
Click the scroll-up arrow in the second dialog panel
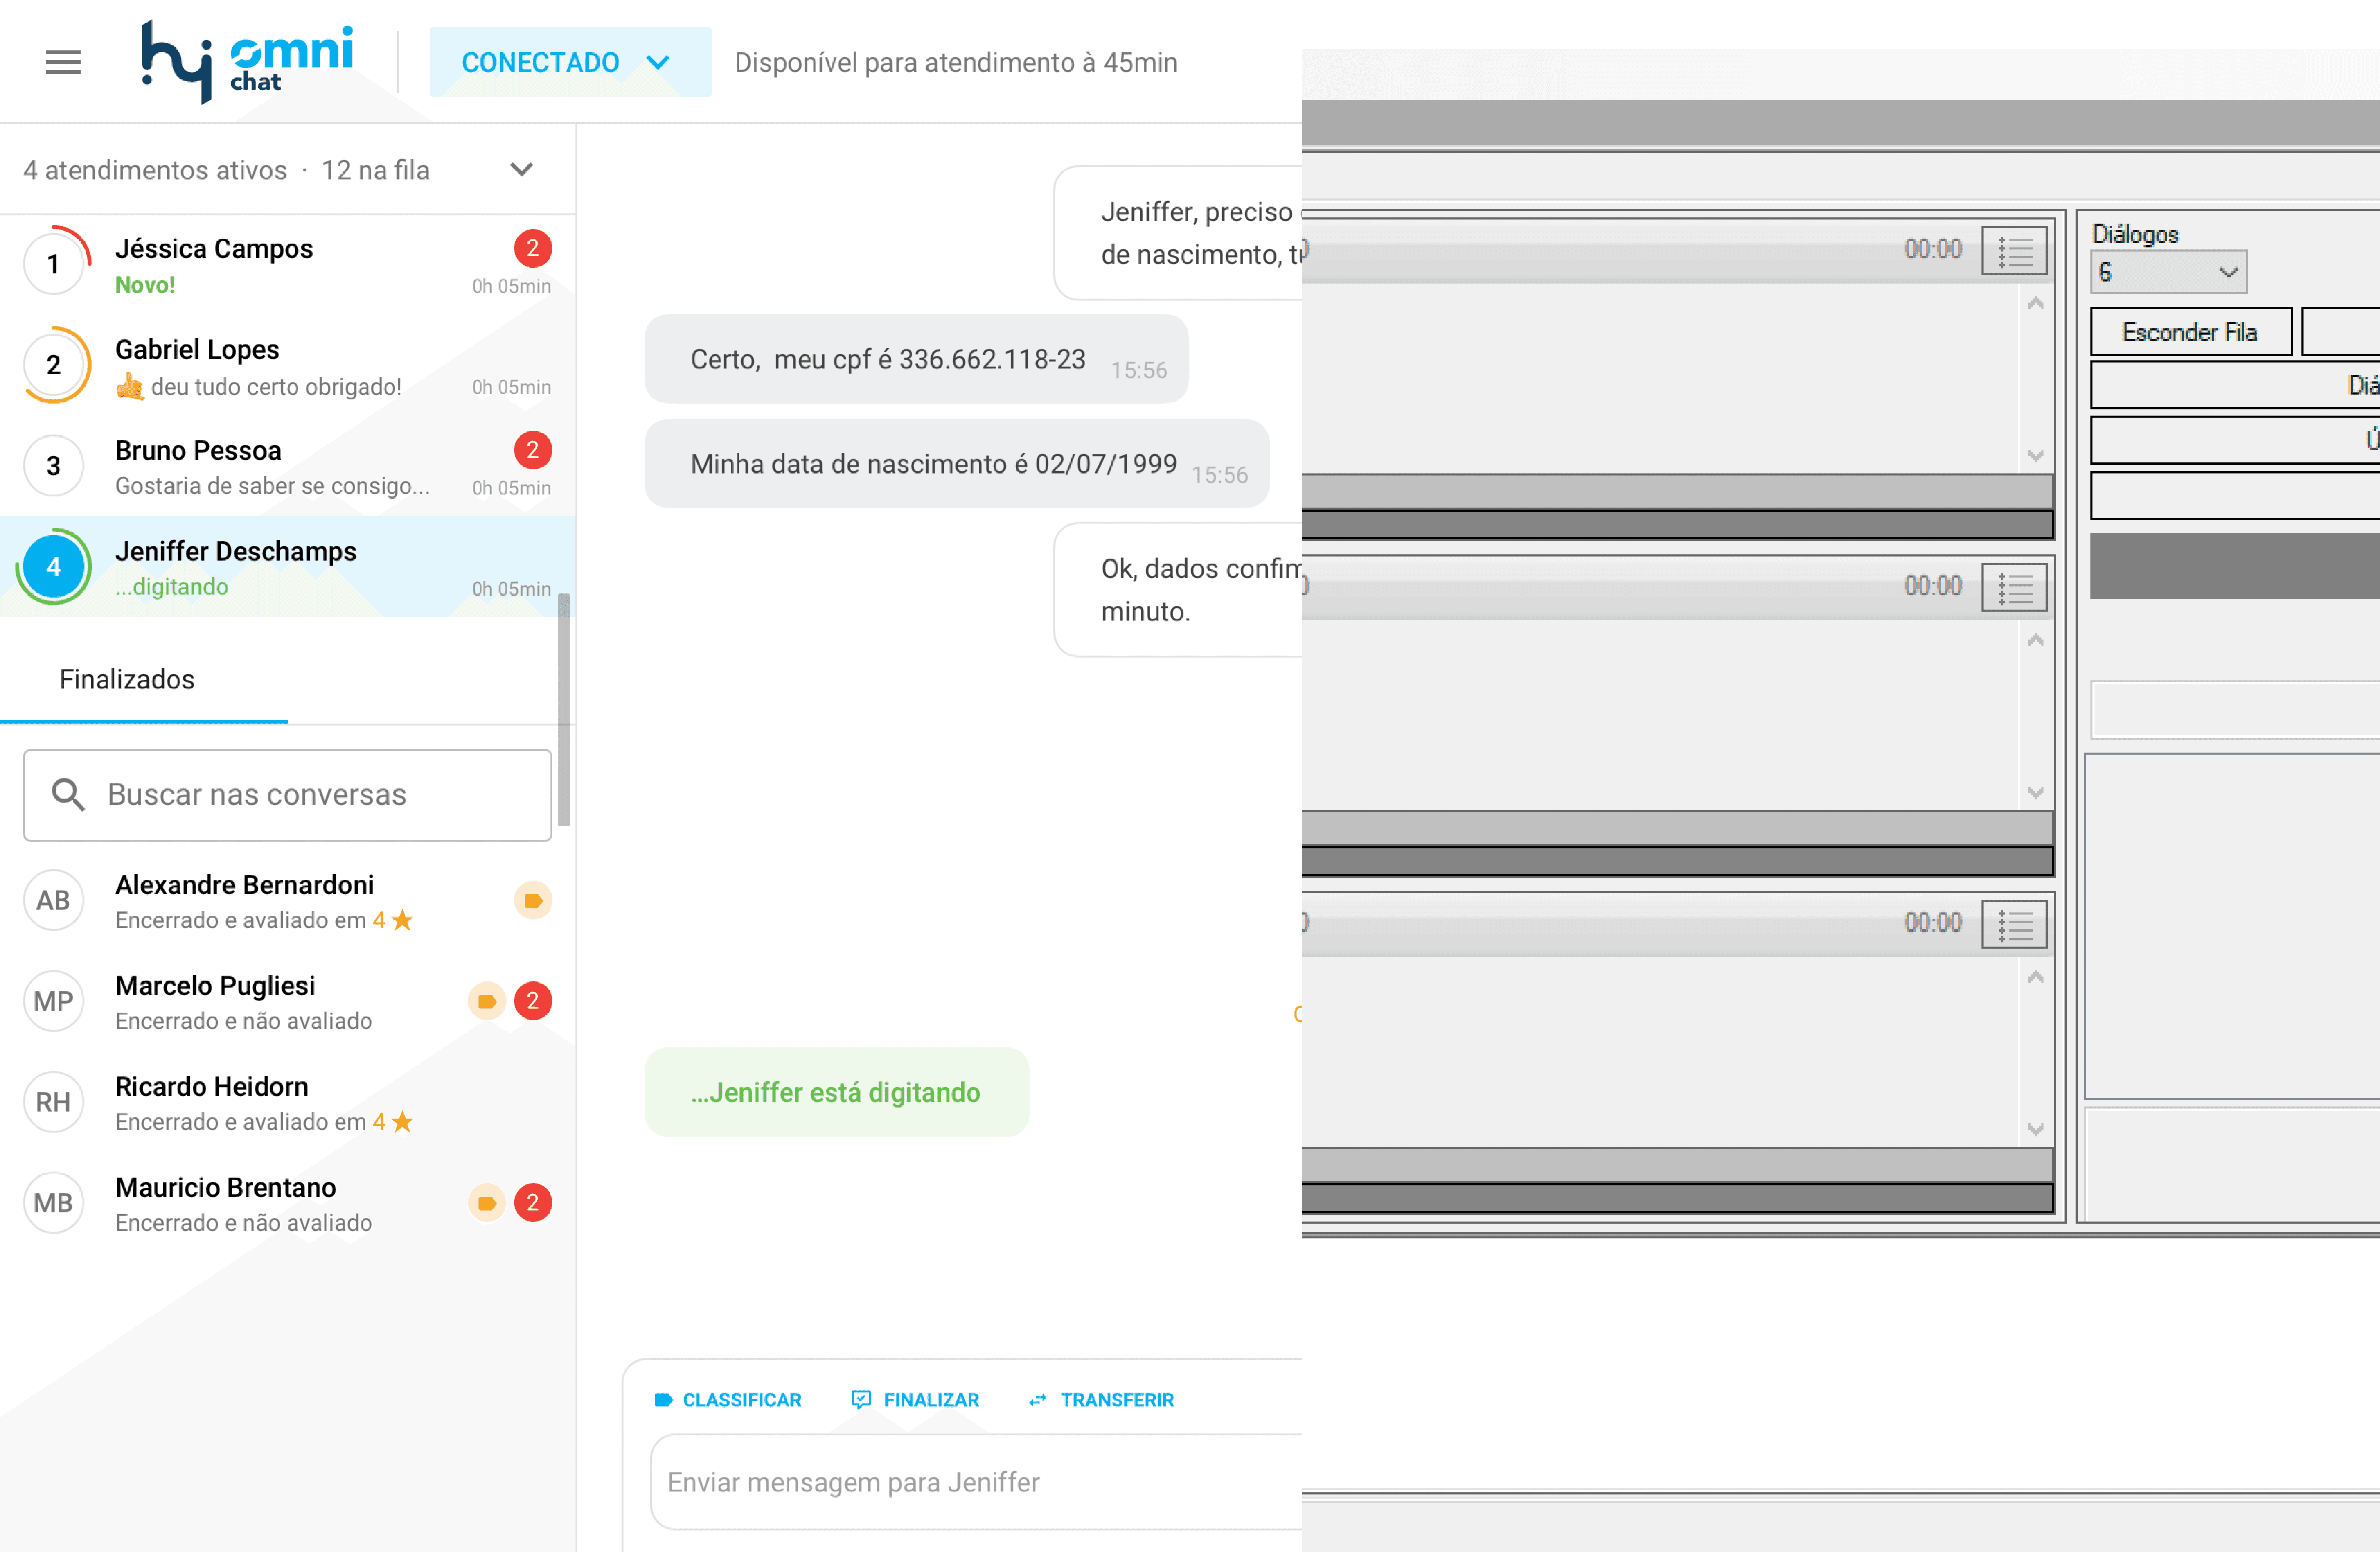[x=2035, y=640]
